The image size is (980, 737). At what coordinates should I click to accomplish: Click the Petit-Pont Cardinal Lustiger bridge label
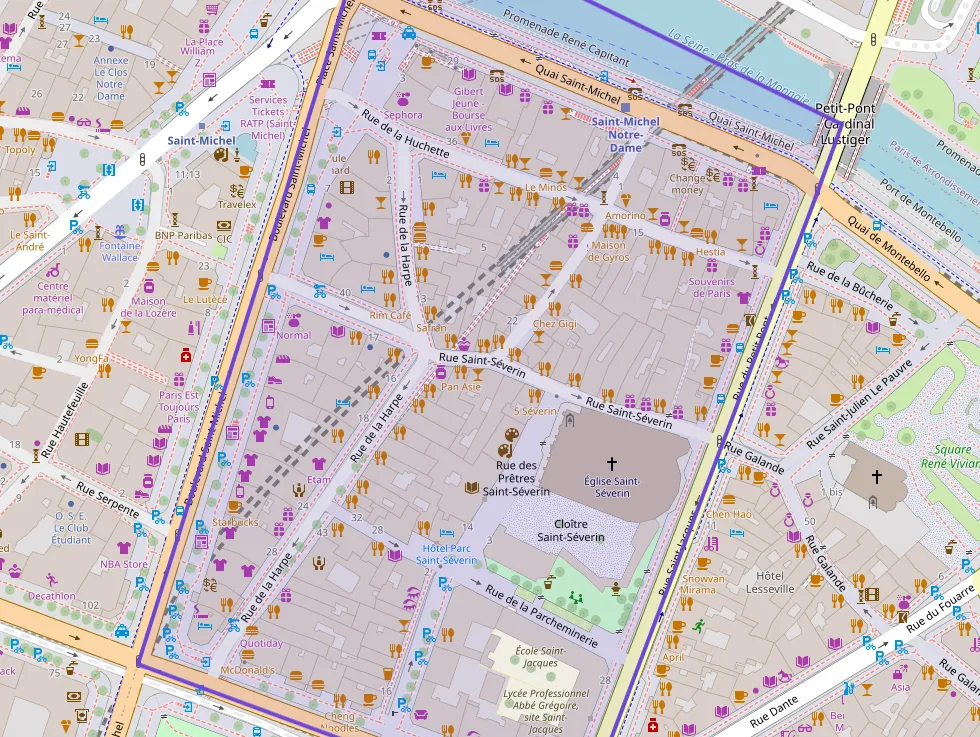coord(845,124)
